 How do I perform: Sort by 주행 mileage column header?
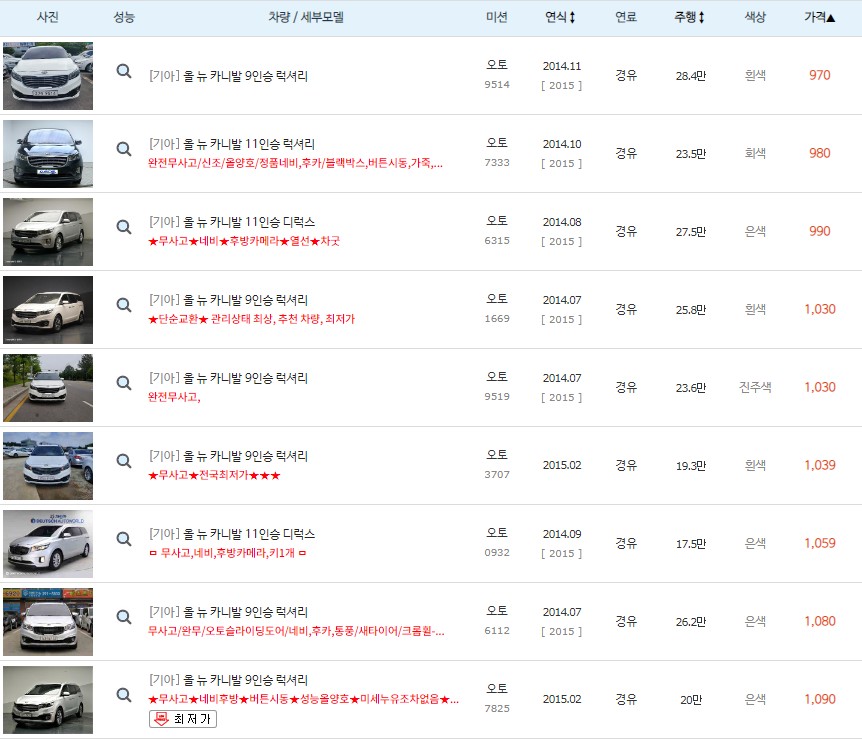tap(689, 17)
